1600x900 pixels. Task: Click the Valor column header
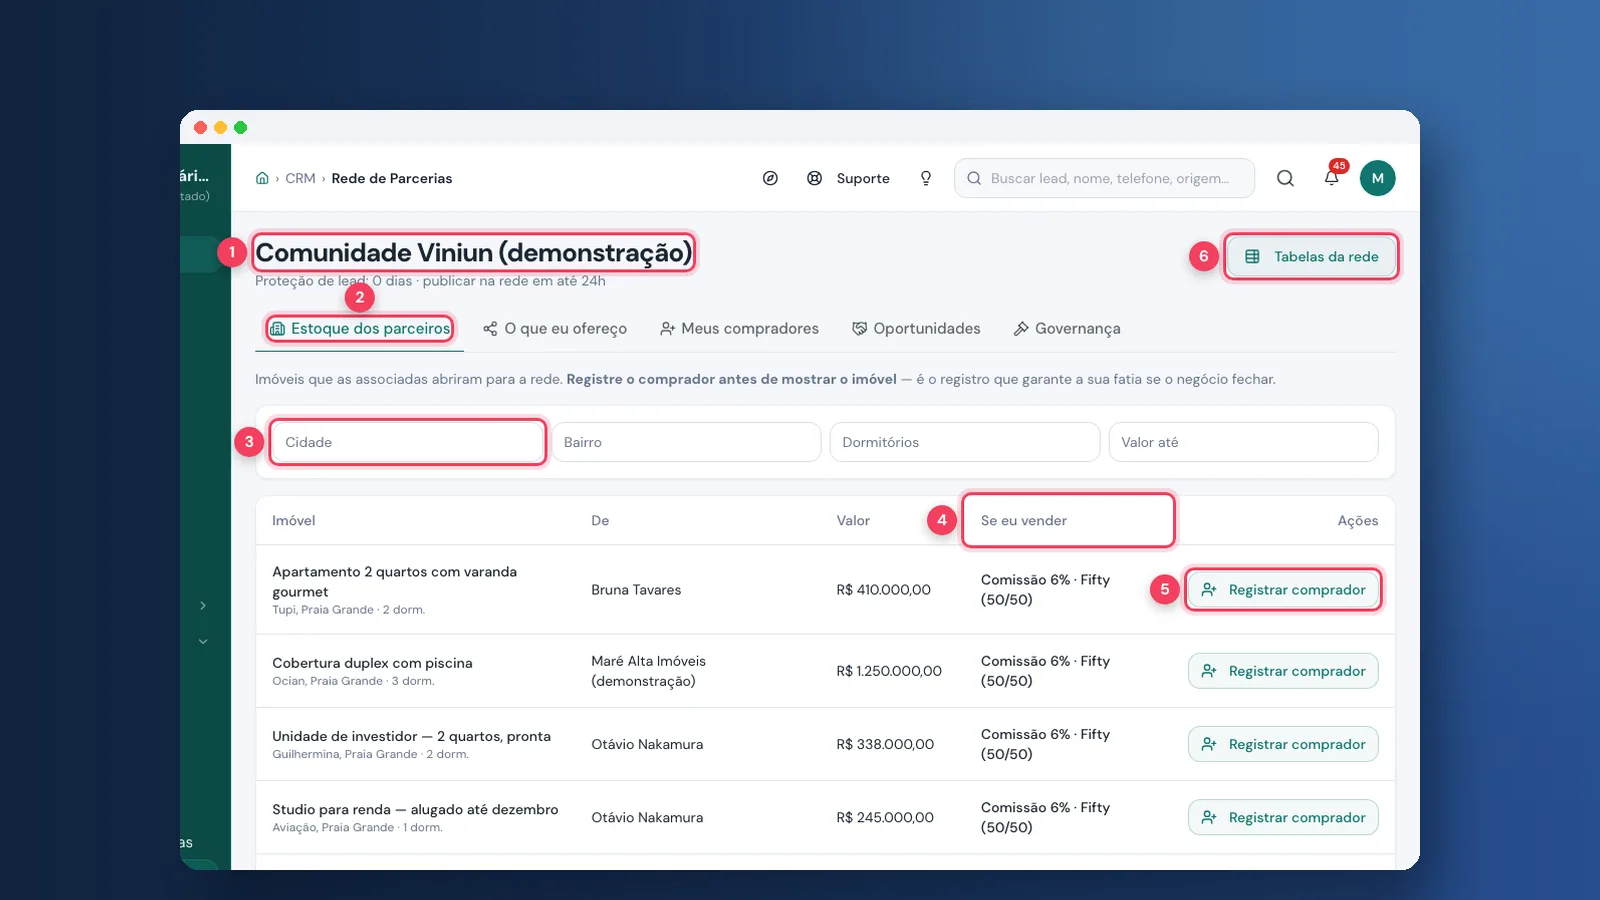tap(853, 521)
